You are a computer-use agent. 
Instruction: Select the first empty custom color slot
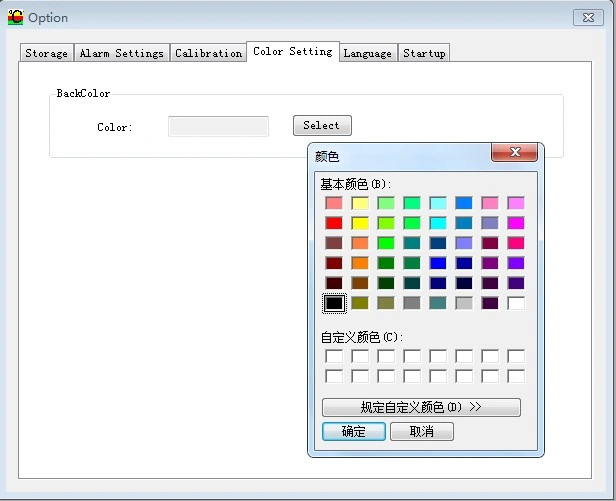coord(334,356)
